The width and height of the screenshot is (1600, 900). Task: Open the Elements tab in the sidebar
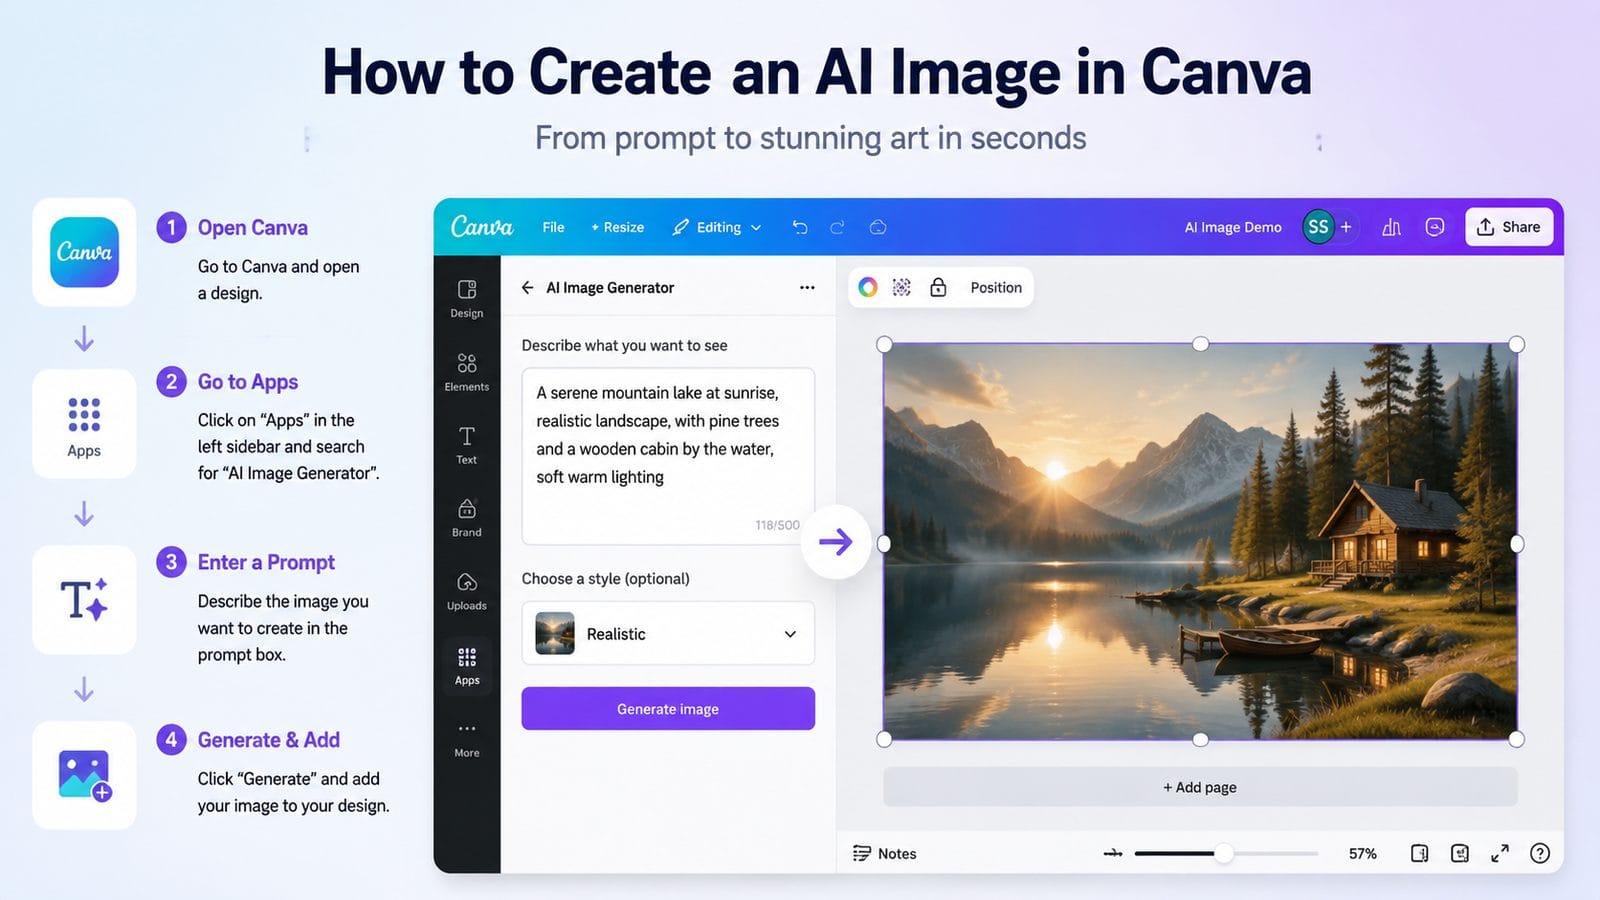467,372
